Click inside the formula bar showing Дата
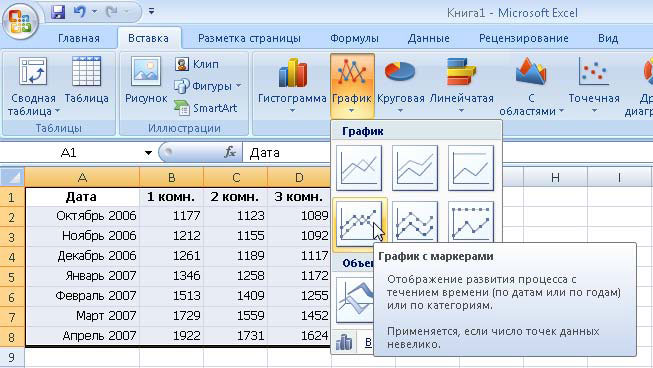653x368 pixels. tap(287, 153)
